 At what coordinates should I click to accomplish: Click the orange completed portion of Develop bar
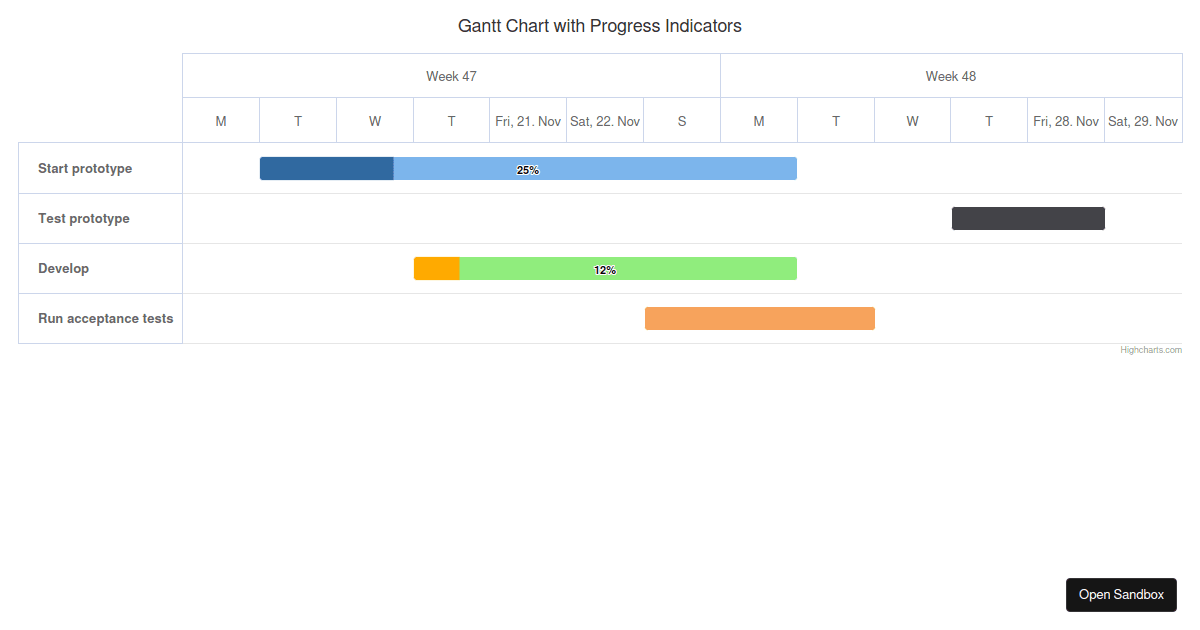pos(436,268)
